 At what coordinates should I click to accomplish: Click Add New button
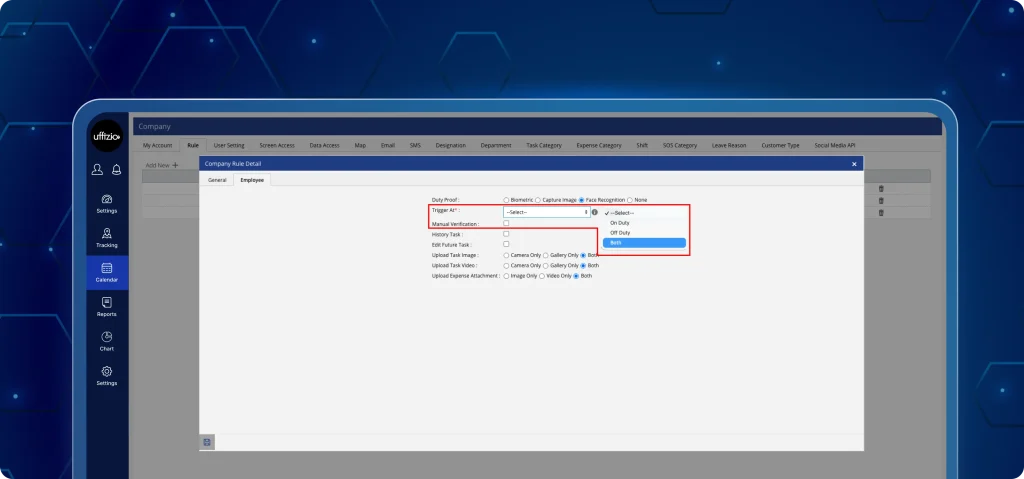pyautogui.click(x=161, y=164)
